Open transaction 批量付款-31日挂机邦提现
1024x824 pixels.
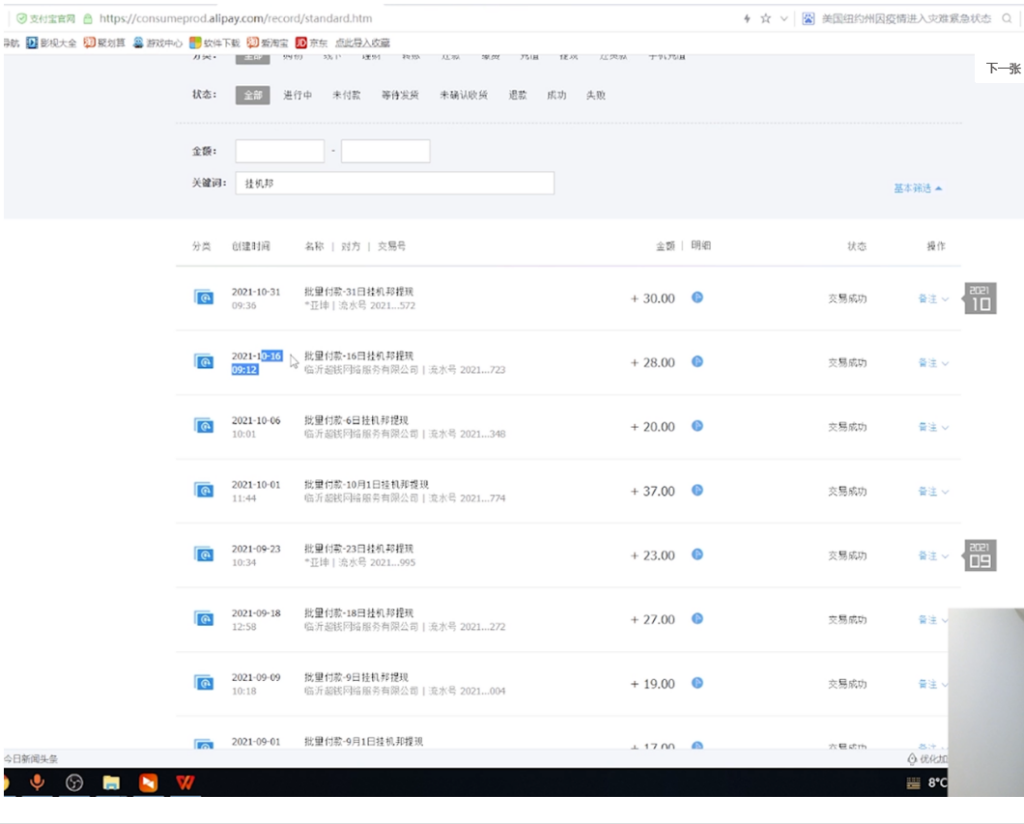pos(359,292)
